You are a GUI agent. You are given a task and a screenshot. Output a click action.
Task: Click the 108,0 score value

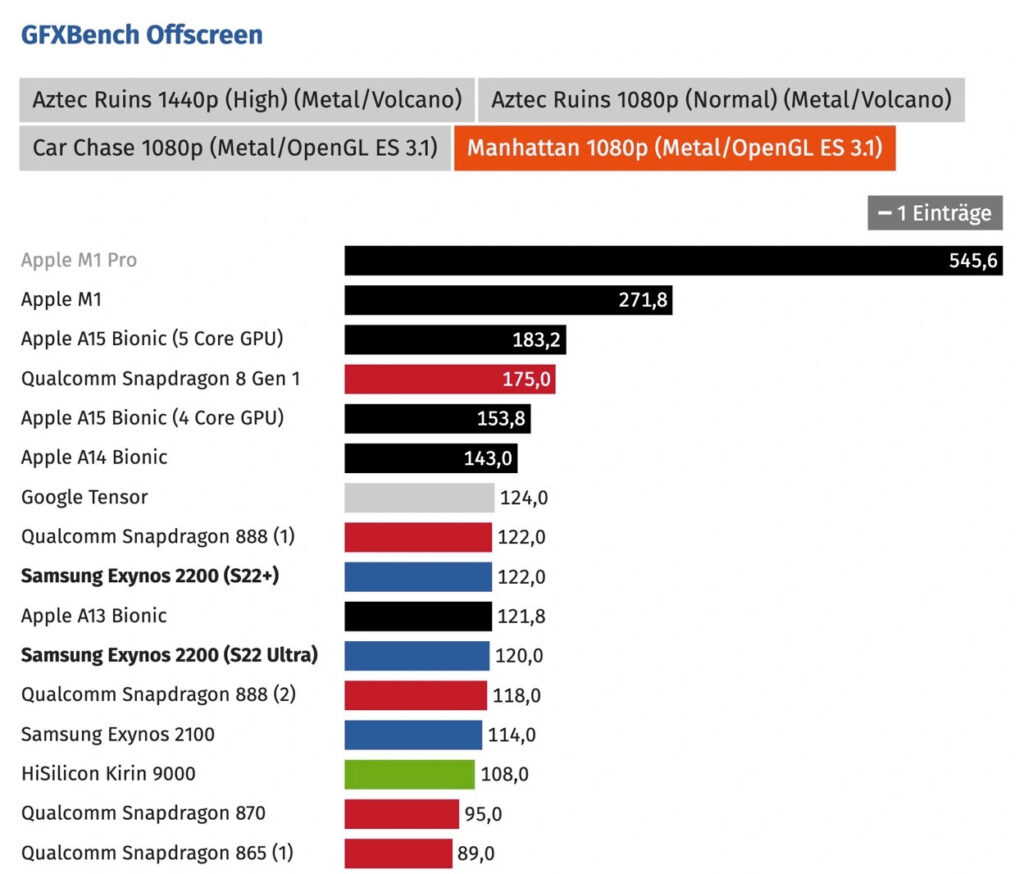tap(505, 775)
